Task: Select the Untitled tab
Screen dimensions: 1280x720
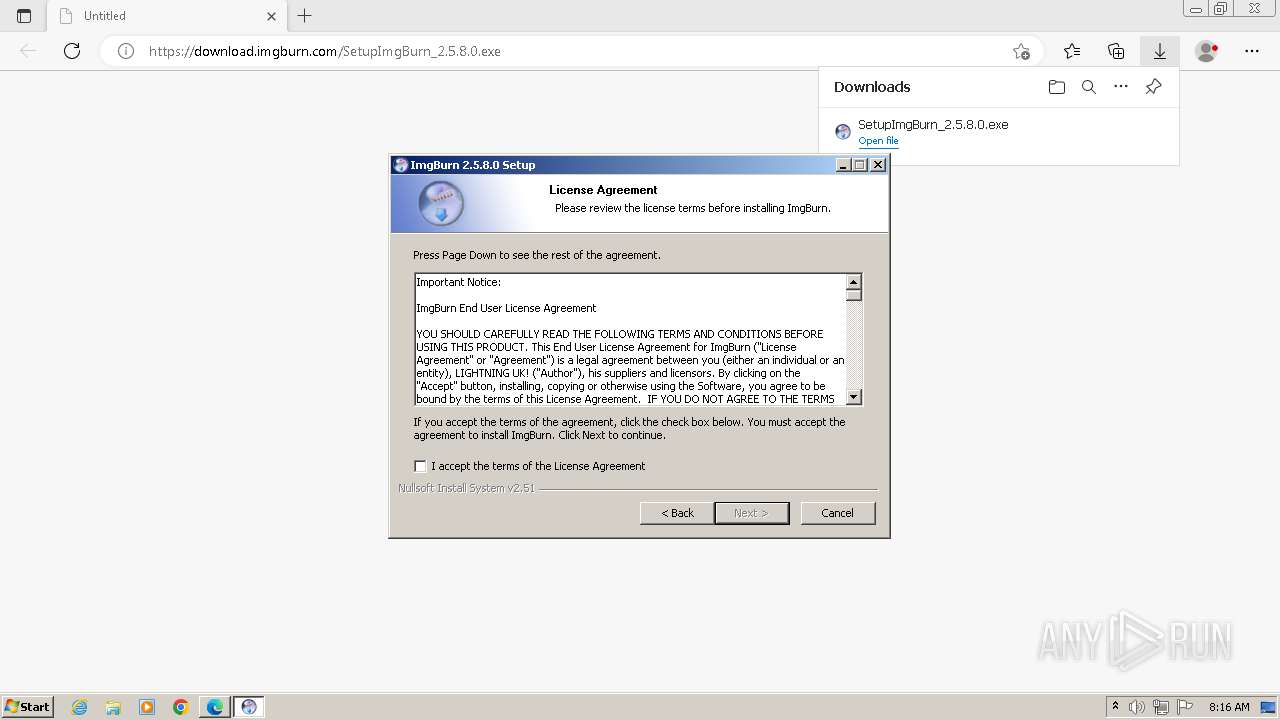Action: [x=165, y=16]
